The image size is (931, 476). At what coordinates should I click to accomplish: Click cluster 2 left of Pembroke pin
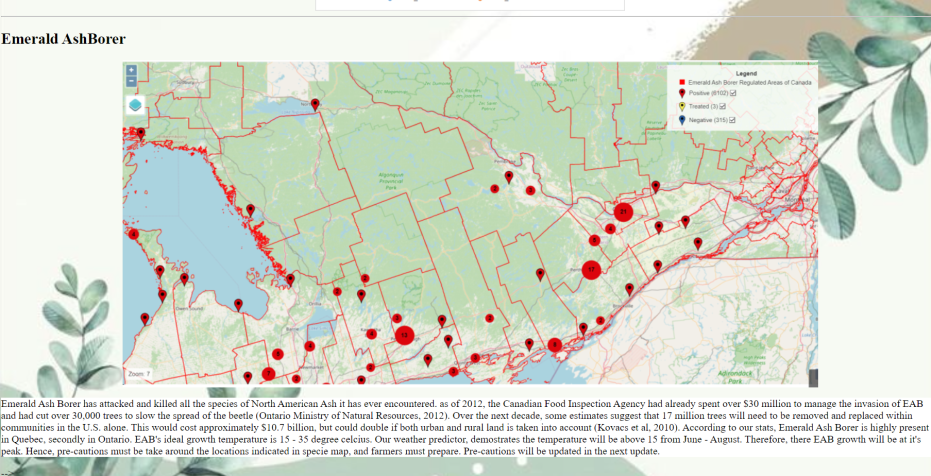click(495, 189)
